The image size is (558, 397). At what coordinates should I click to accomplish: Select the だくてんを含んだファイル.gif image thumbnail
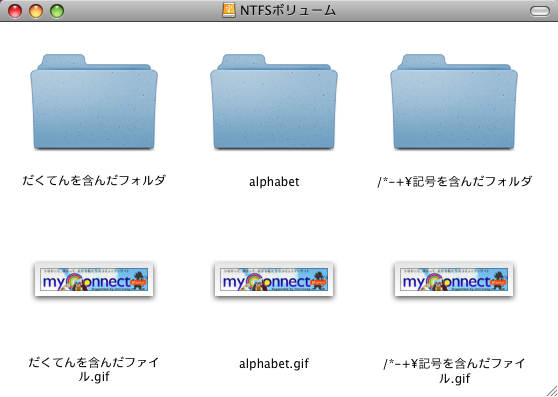pos(94,280)
